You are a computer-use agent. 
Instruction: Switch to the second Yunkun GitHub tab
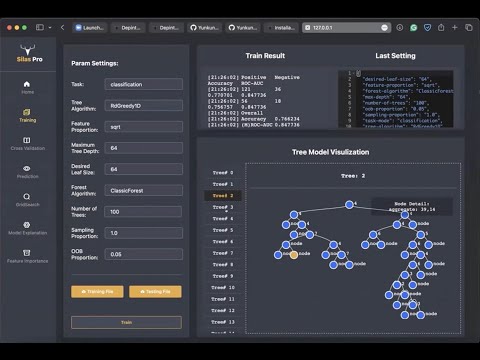pos(243,28)
